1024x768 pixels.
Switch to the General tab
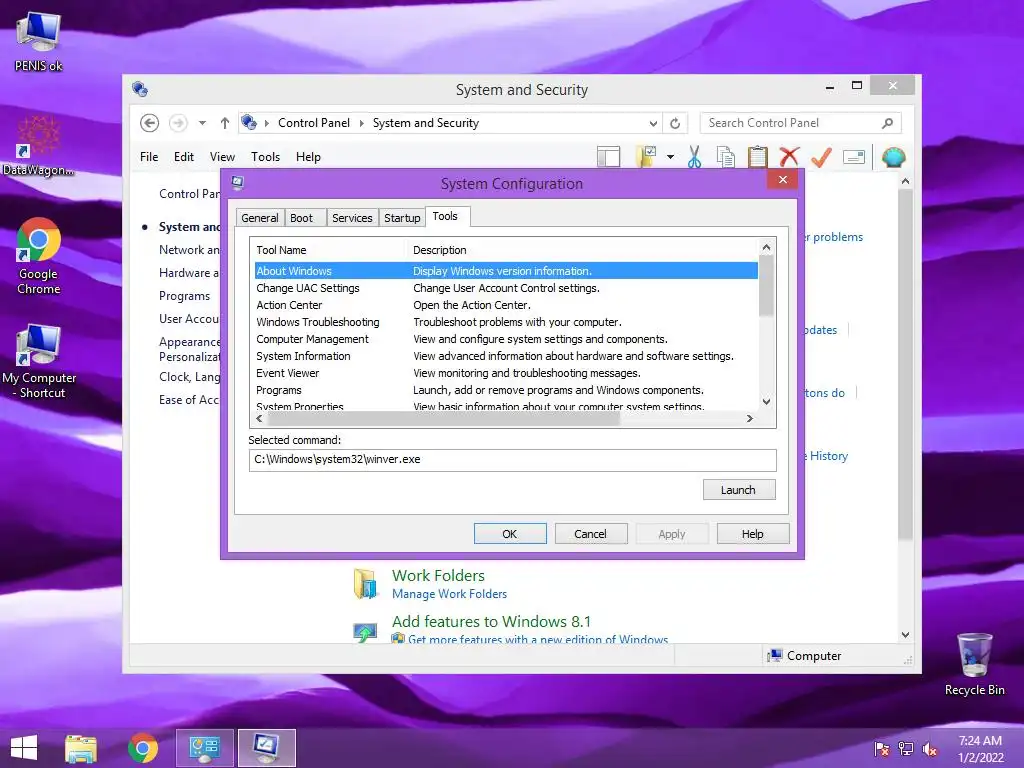tap(259, 217)
